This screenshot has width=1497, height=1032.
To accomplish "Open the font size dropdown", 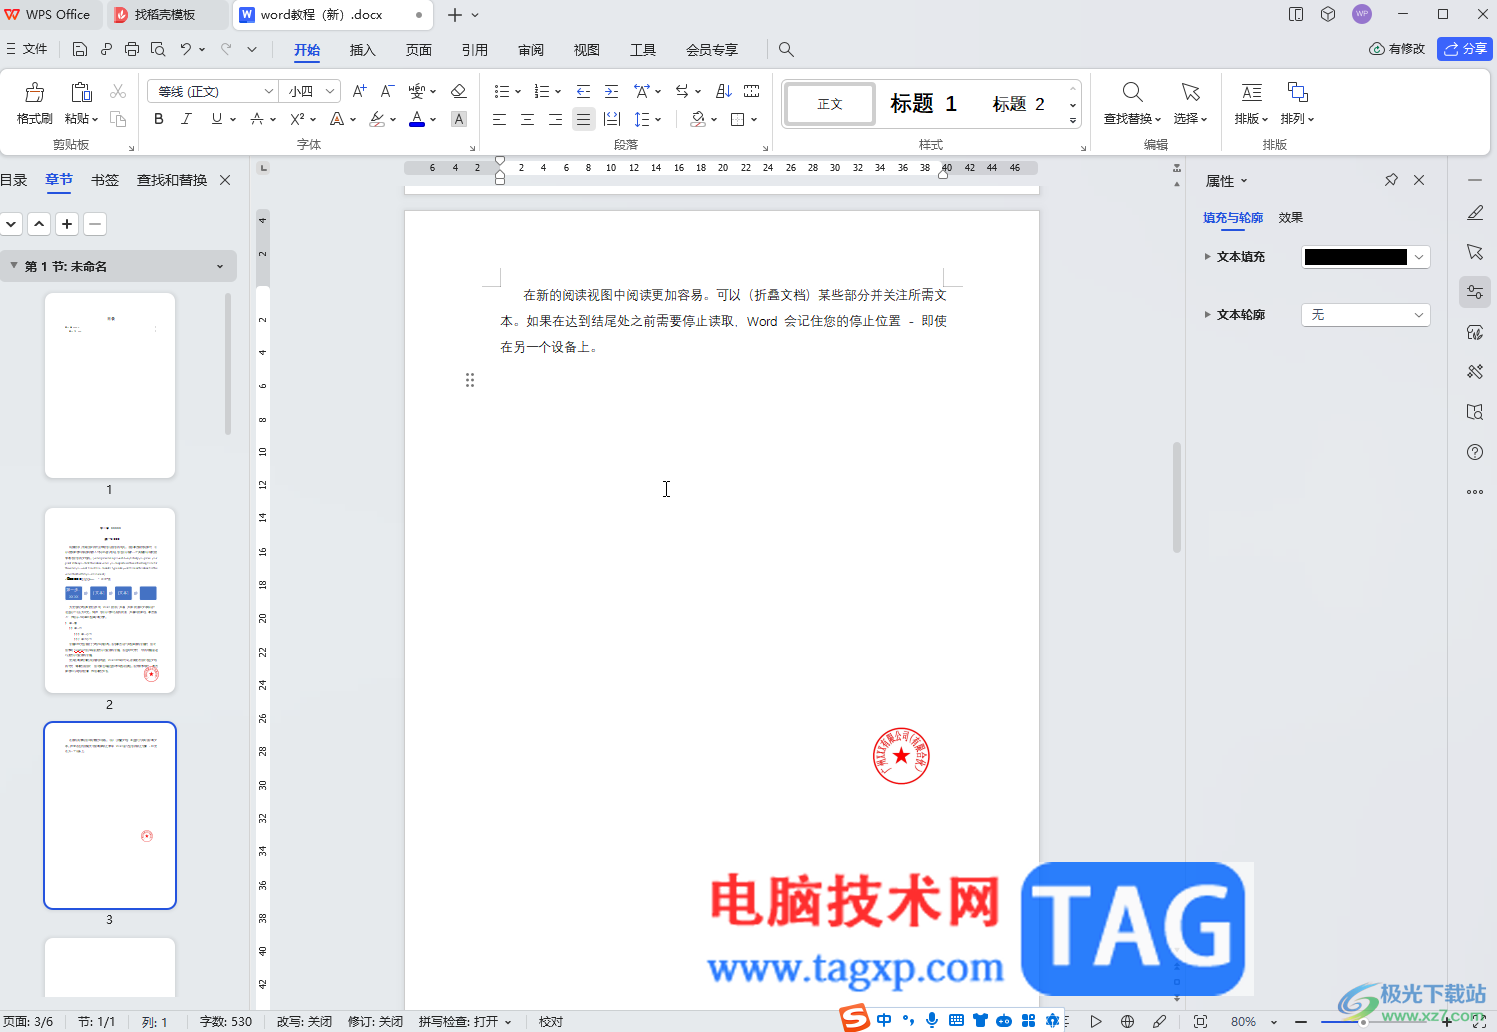I will coord(330,91).
